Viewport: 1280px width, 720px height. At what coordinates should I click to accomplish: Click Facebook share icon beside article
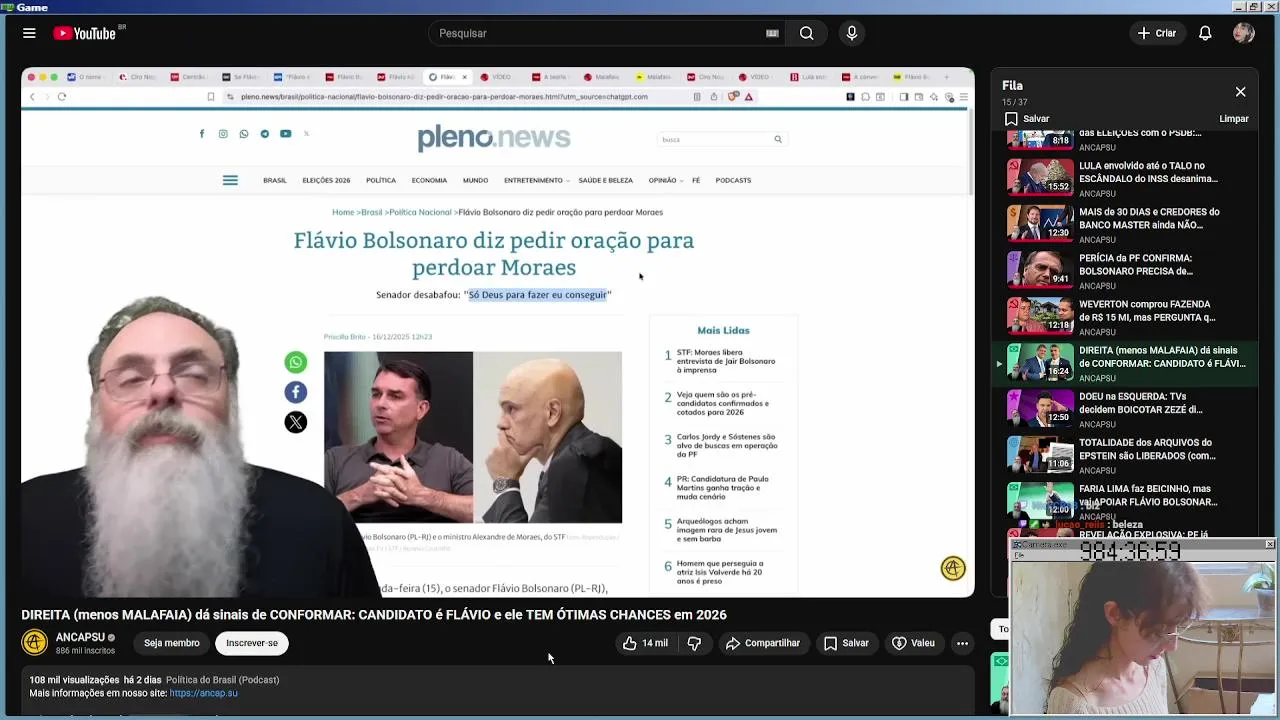pos(295,392)
